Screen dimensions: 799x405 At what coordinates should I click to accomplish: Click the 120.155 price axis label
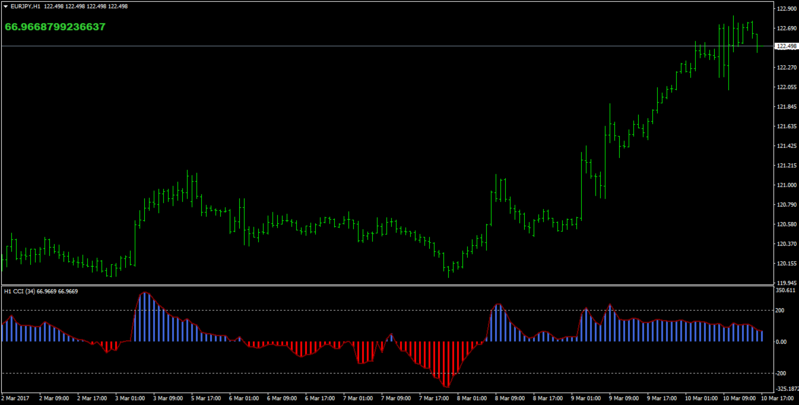pyautogui.click(x=787, y=264)
